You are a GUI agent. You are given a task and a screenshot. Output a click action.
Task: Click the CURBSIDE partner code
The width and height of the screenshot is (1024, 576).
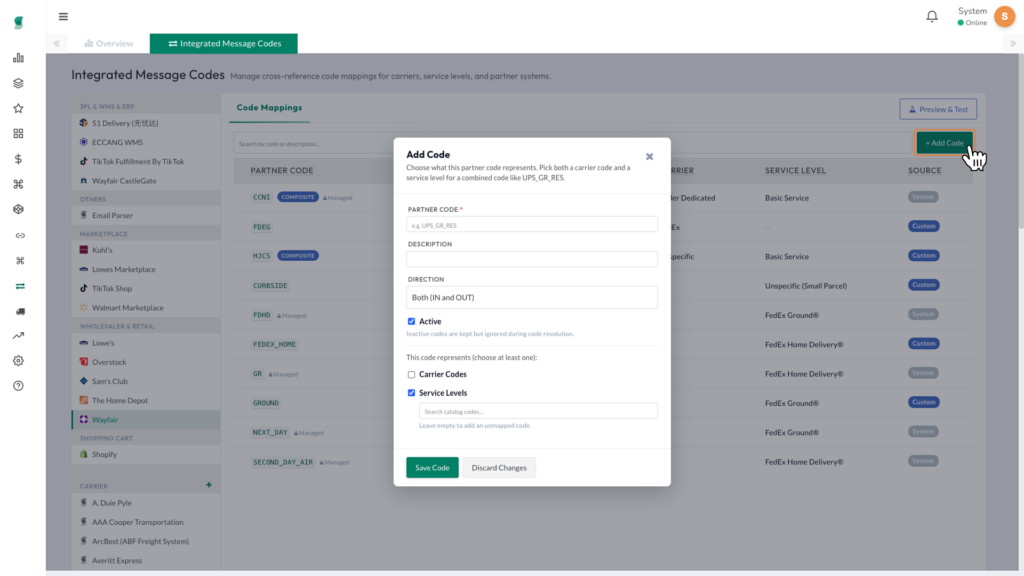click(270, 285)
